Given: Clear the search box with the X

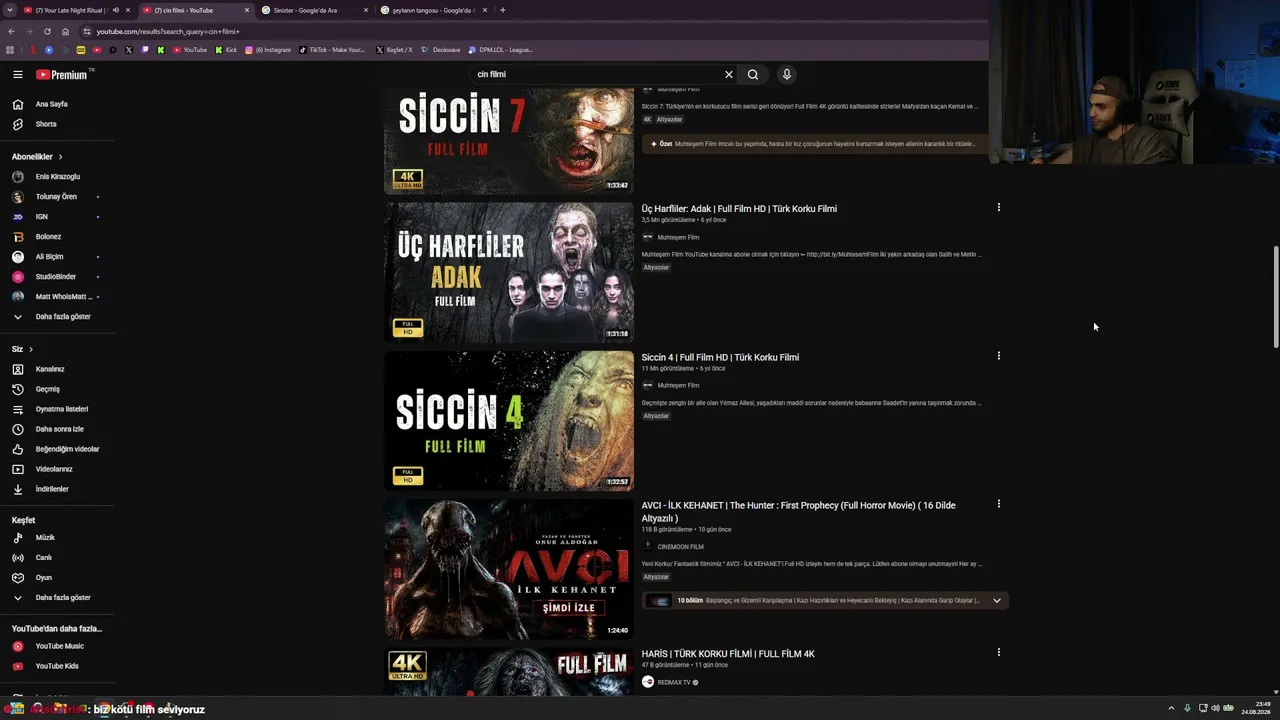Looking at the screenshot, I should click(729, 74).
